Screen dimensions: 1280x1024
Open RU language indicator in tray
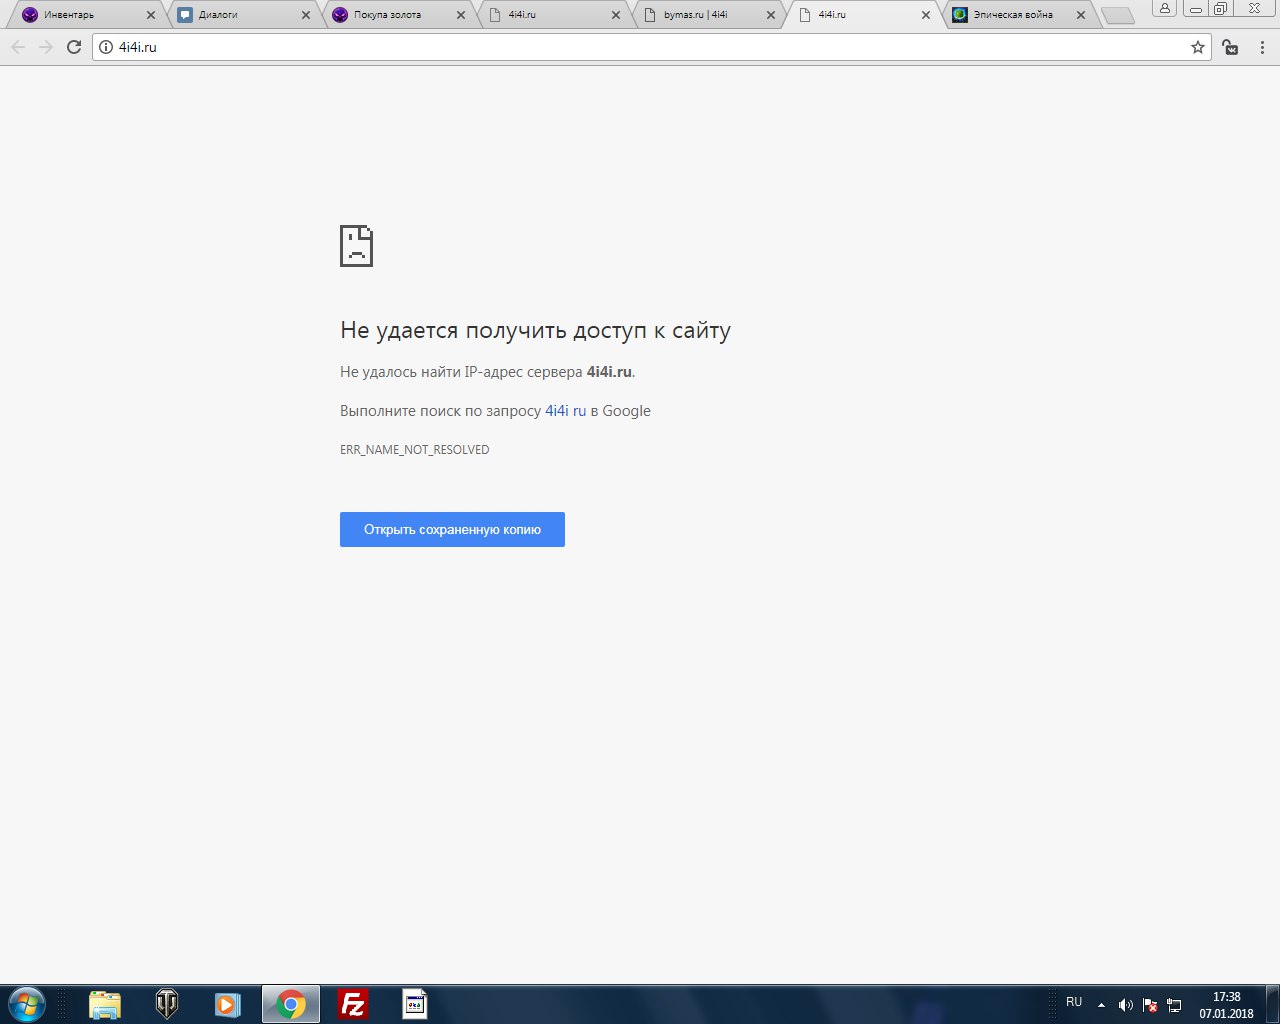click(1074, 1002)
